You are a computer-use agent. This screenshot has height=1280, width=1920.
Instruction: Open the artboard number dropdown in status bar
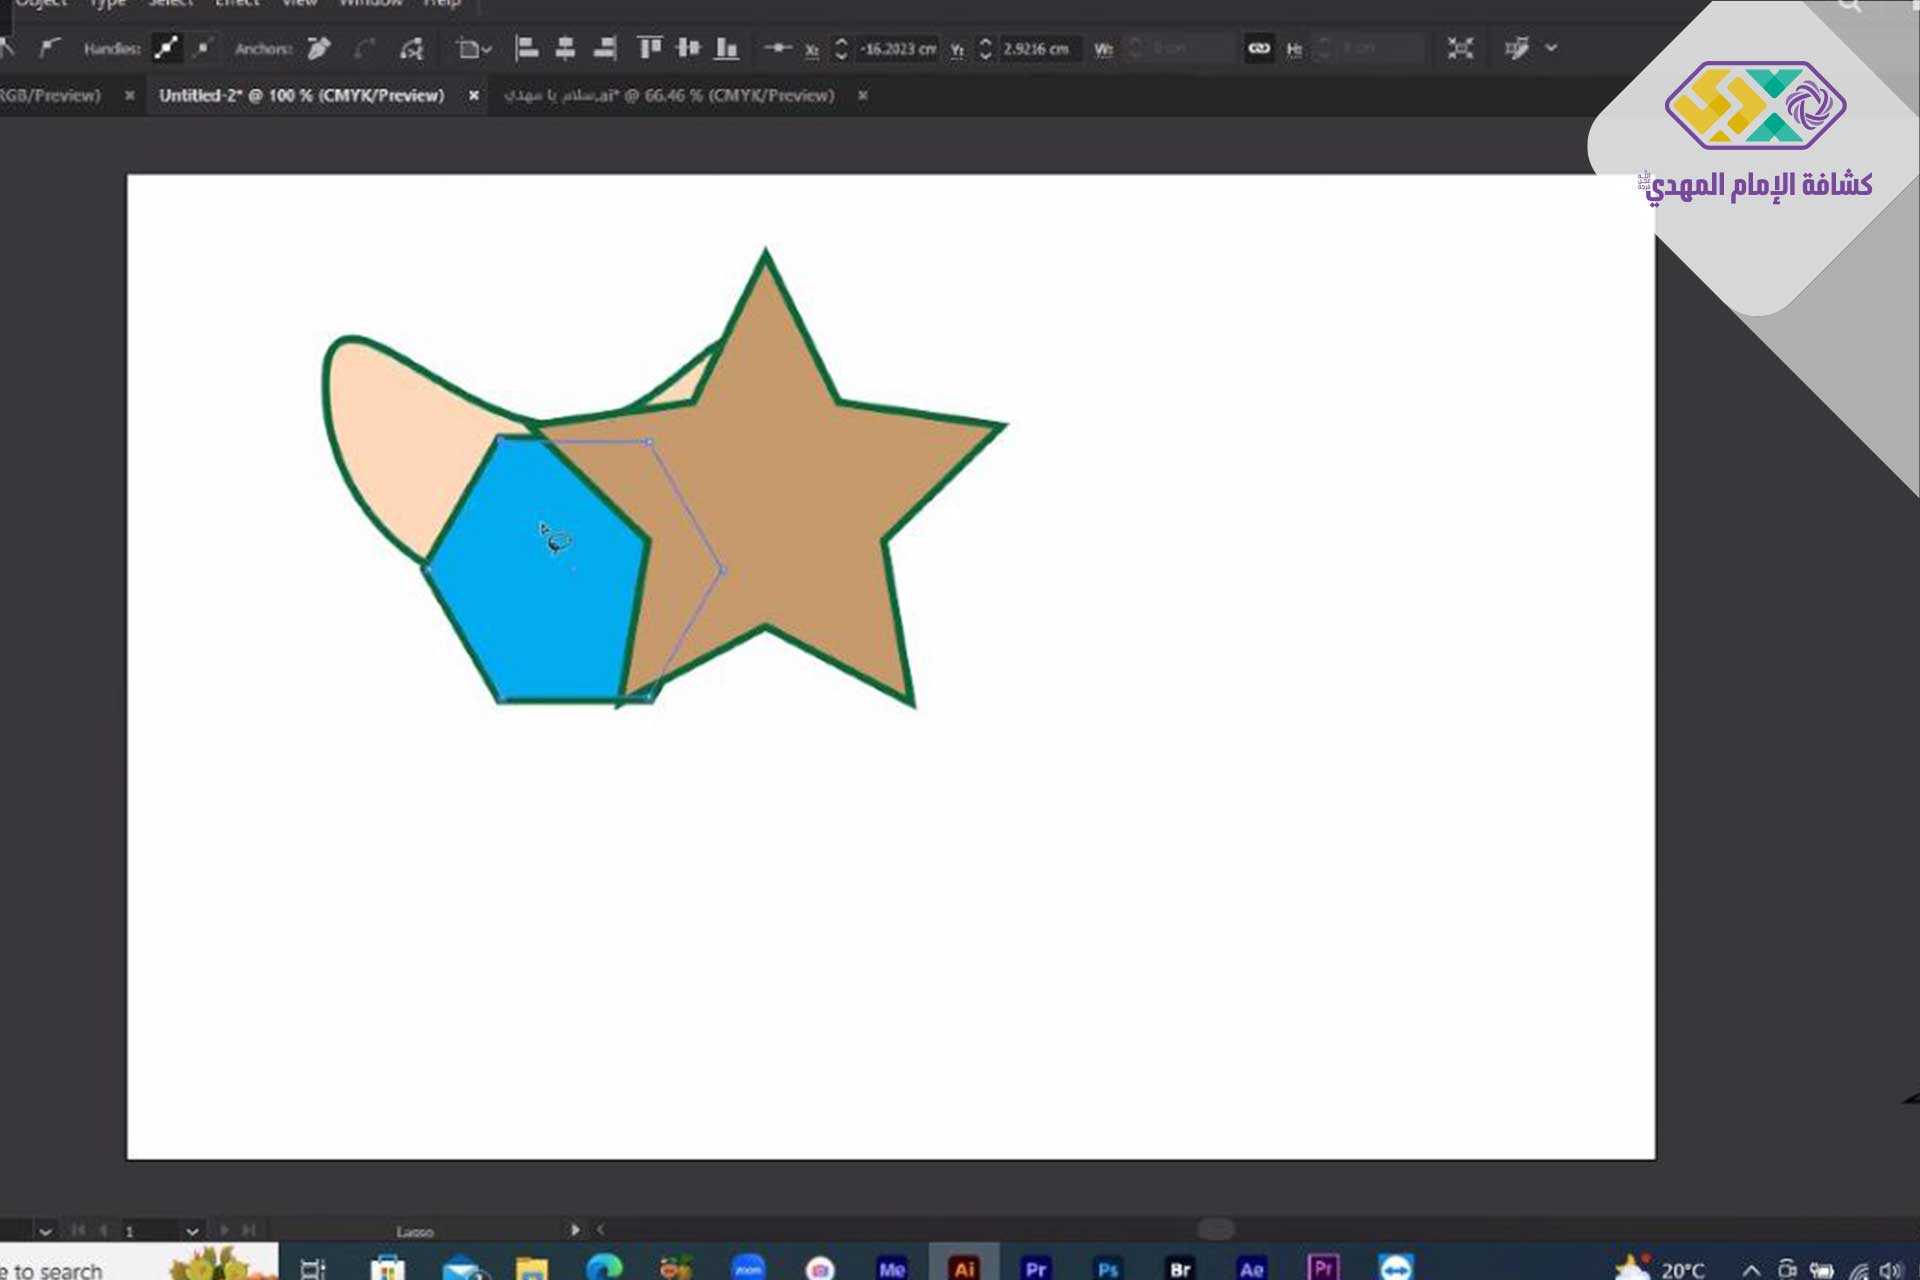192,1231
